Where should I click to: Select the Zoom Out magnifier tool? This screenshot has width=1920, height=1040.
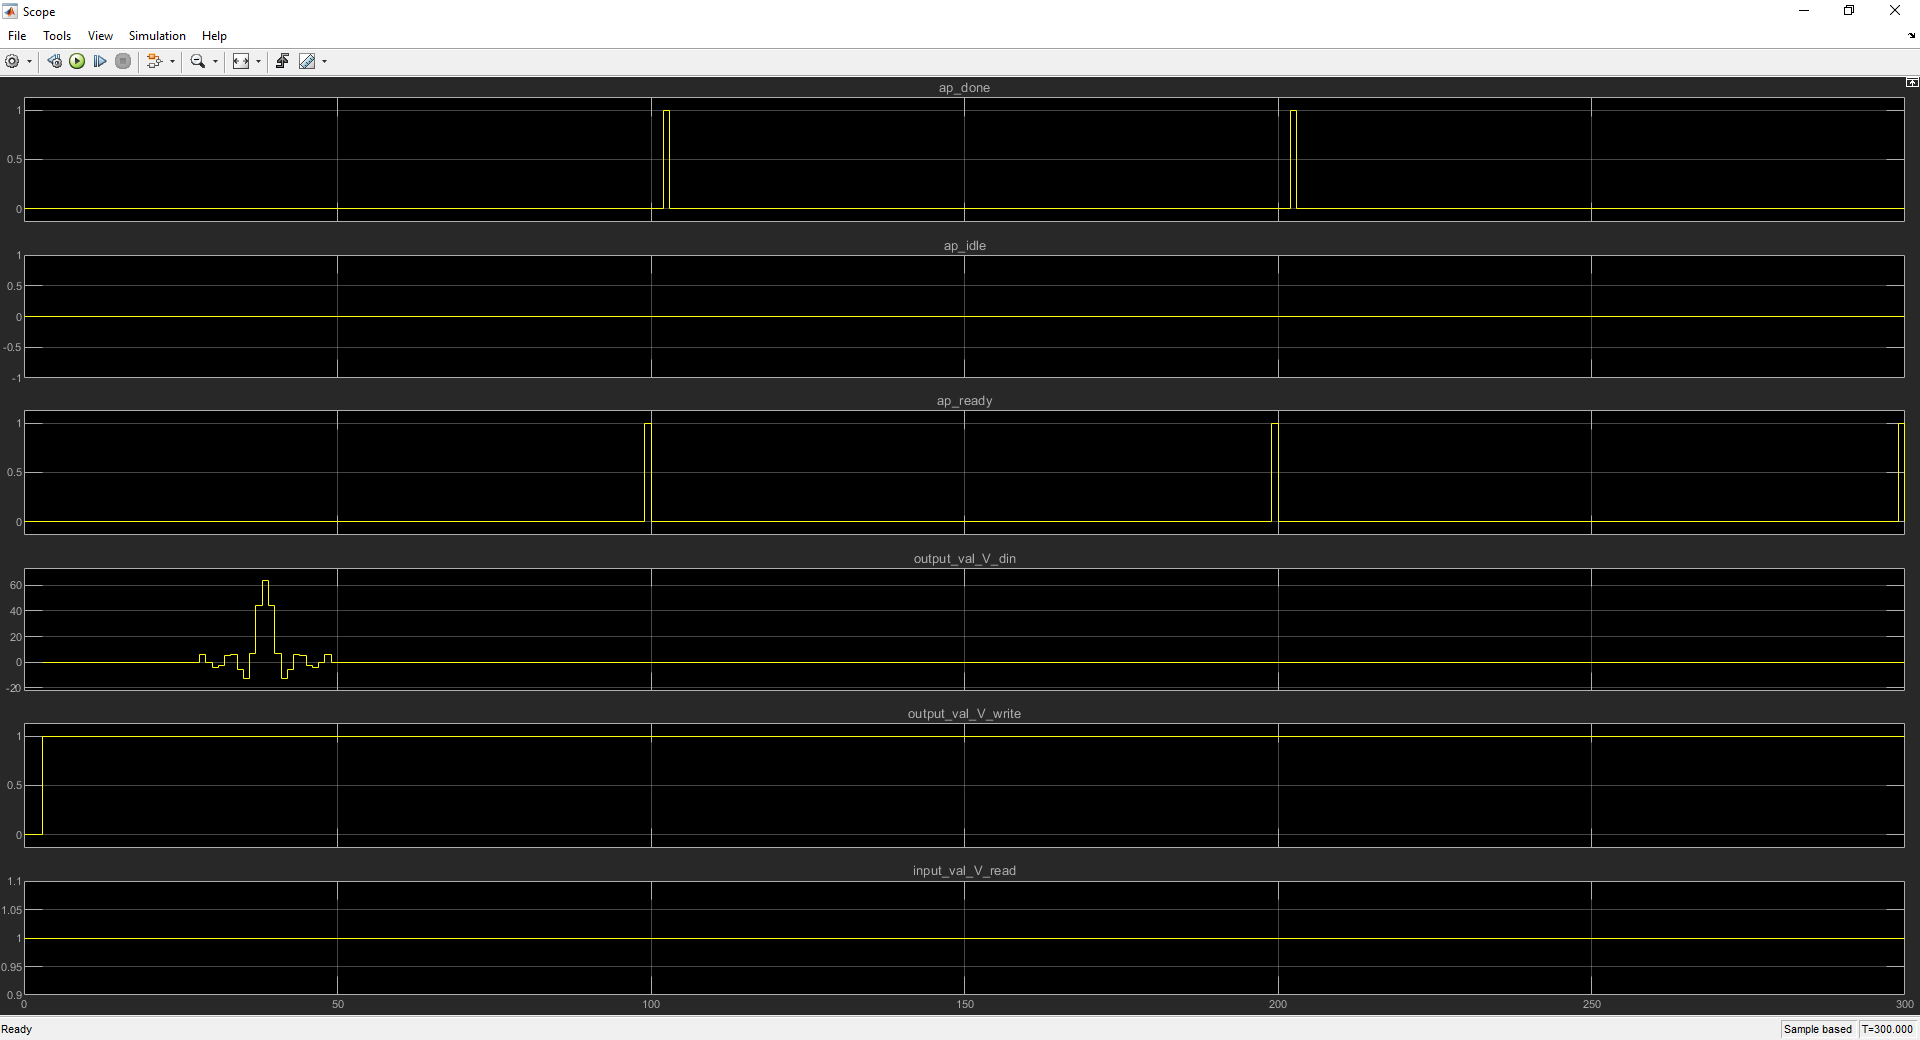[198, 61]
